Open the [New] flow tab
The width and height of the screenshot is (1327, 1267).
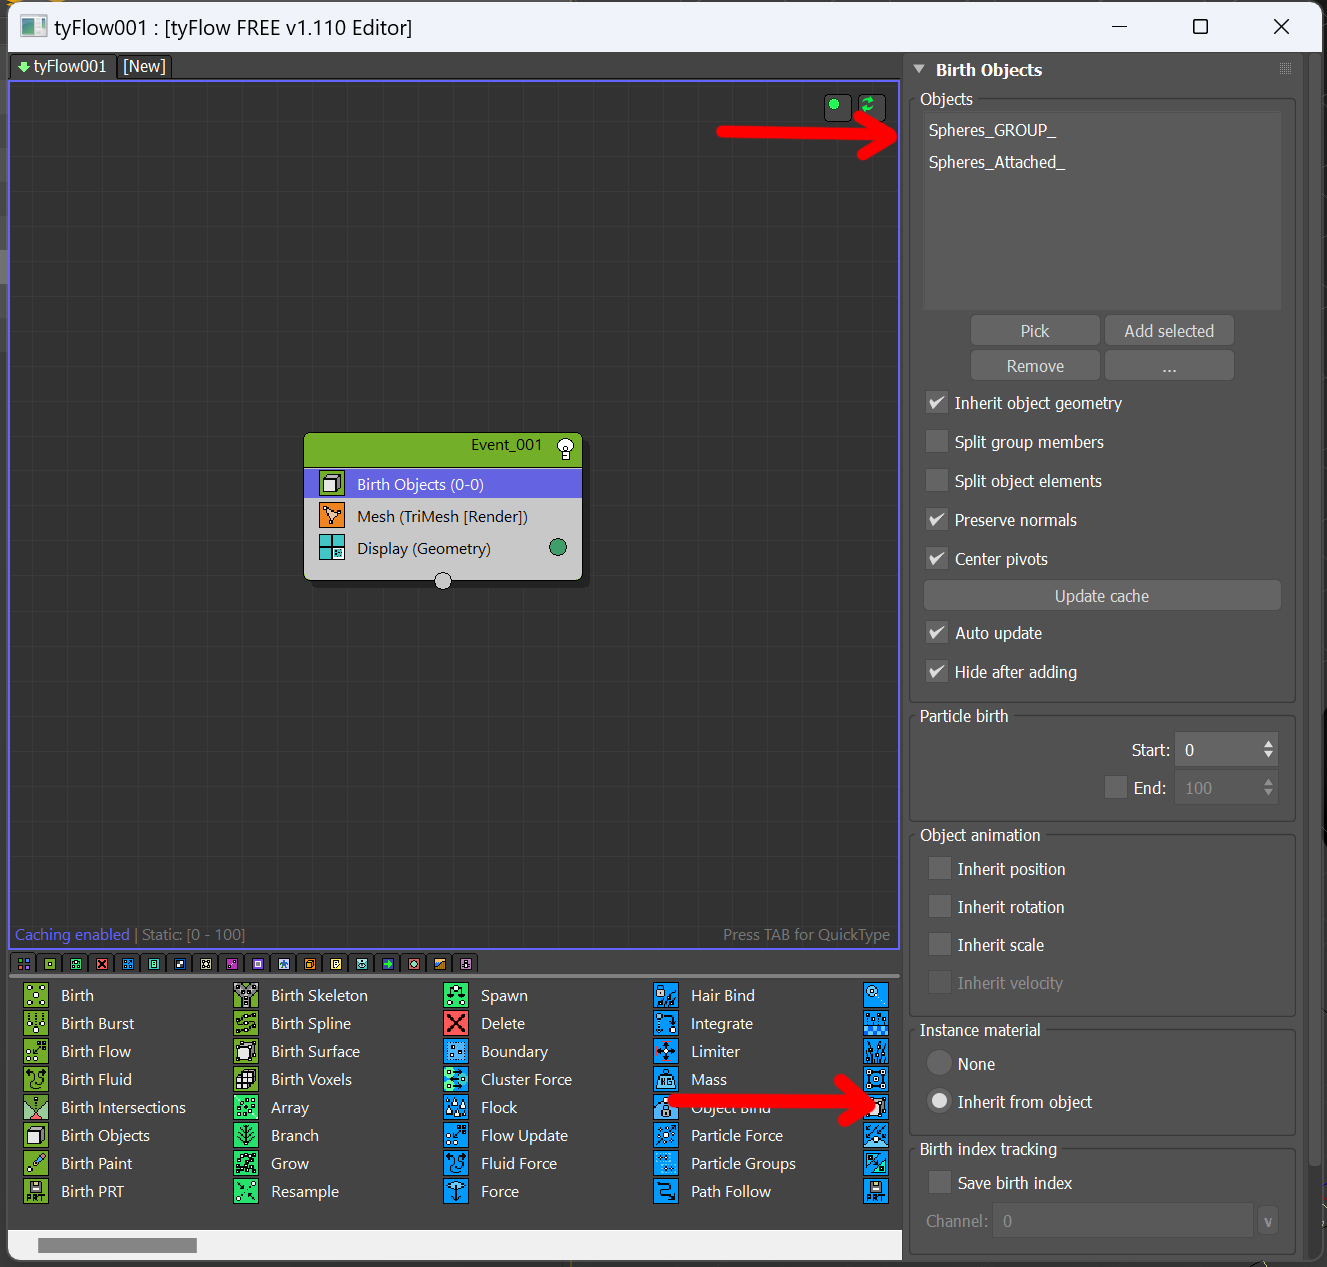(x=144, y=66)
